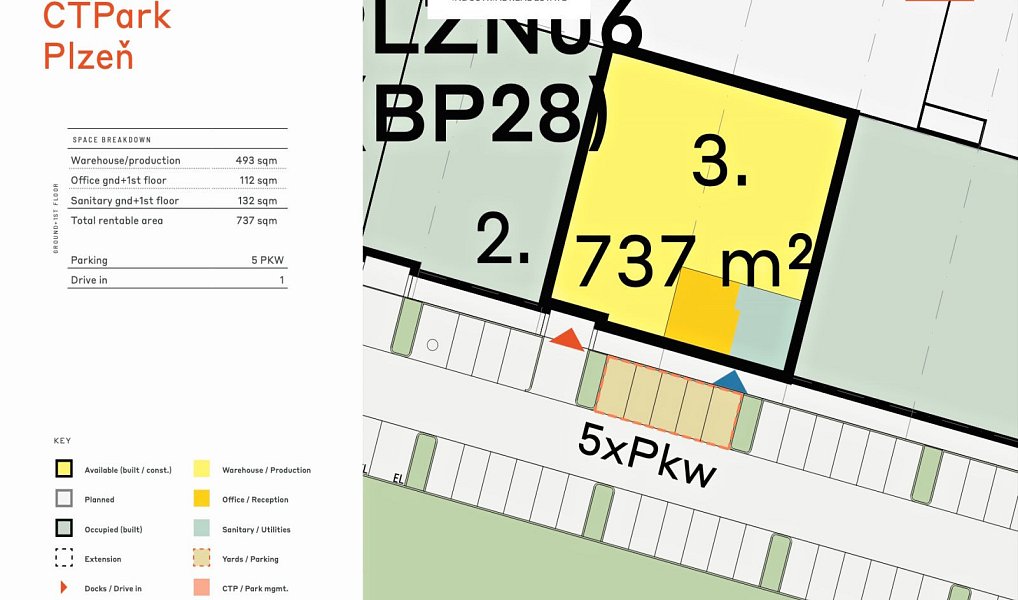Click the 132 sqm value
Image resolution: width=1018 pixels, height=600 pixels.
[x=258, y=201]
